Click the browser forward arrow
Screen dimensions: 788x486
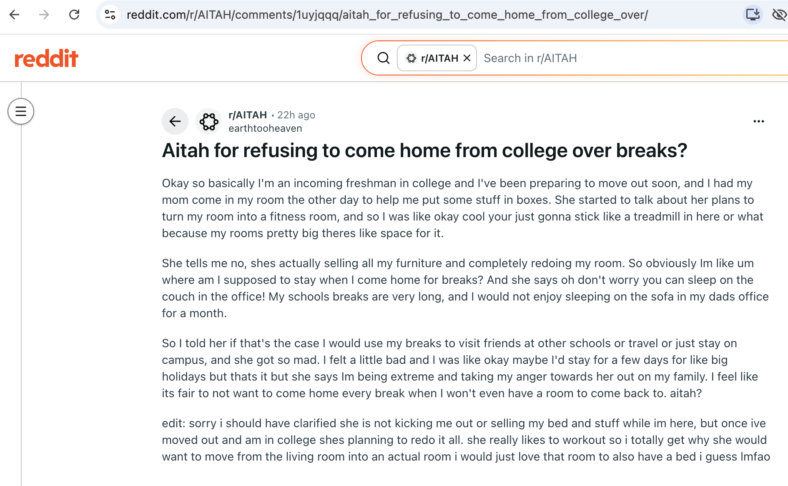(44, 15)
